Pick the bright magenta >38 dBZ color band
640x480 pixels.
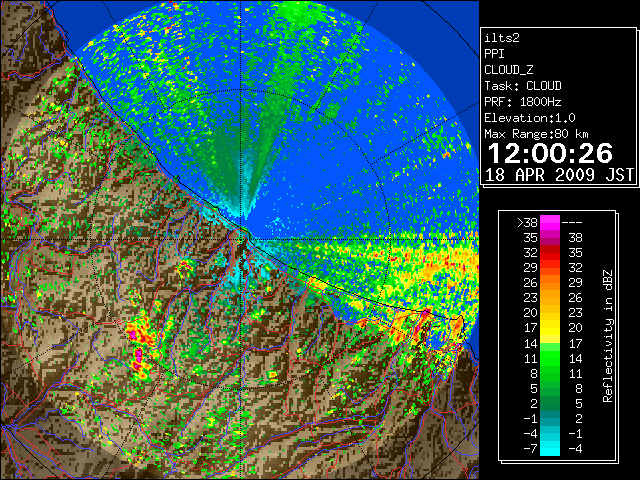tap(550, 222)
